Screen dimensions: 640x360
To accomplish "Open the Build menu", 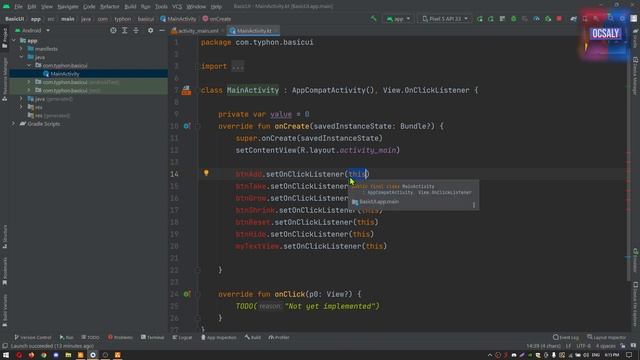I will pyautogui.click(x=130, y=7).
